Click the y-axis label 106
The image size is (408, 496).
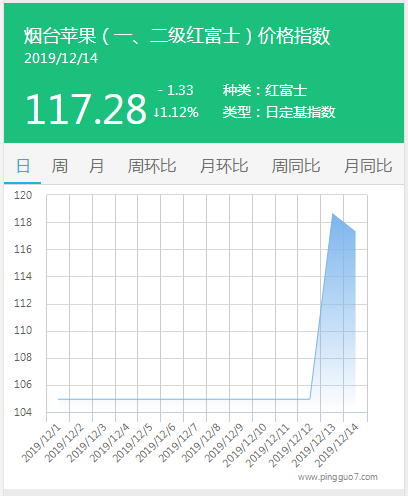tap(23, 384)
